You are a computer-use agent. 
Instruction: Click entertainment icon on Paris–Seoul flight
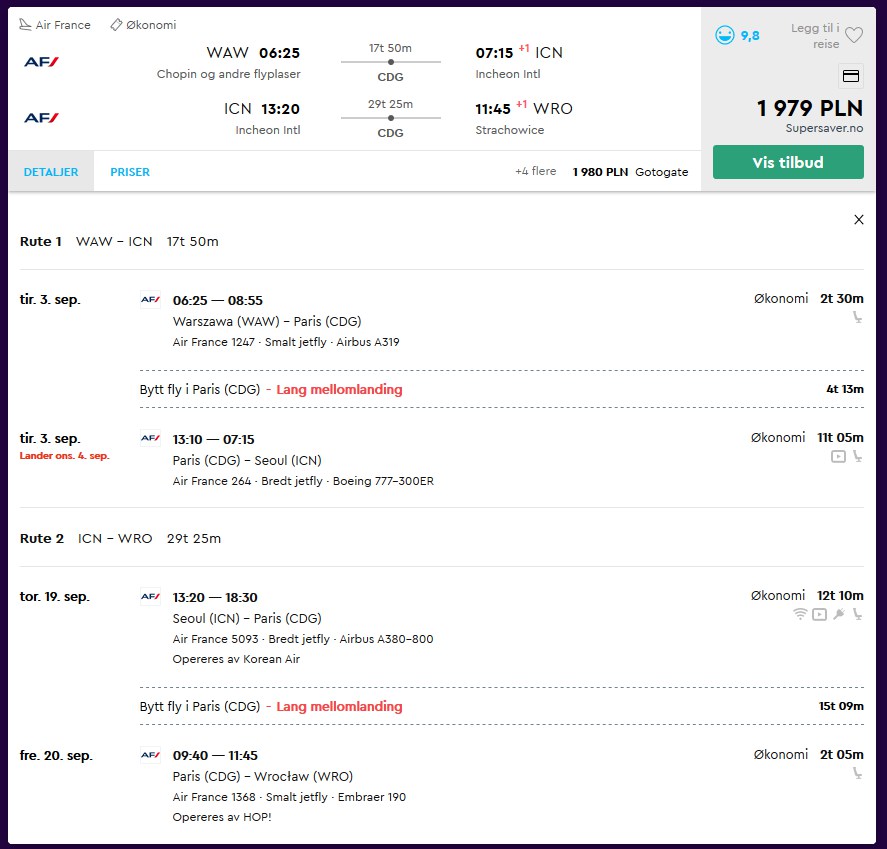click(x=838, y=456)
